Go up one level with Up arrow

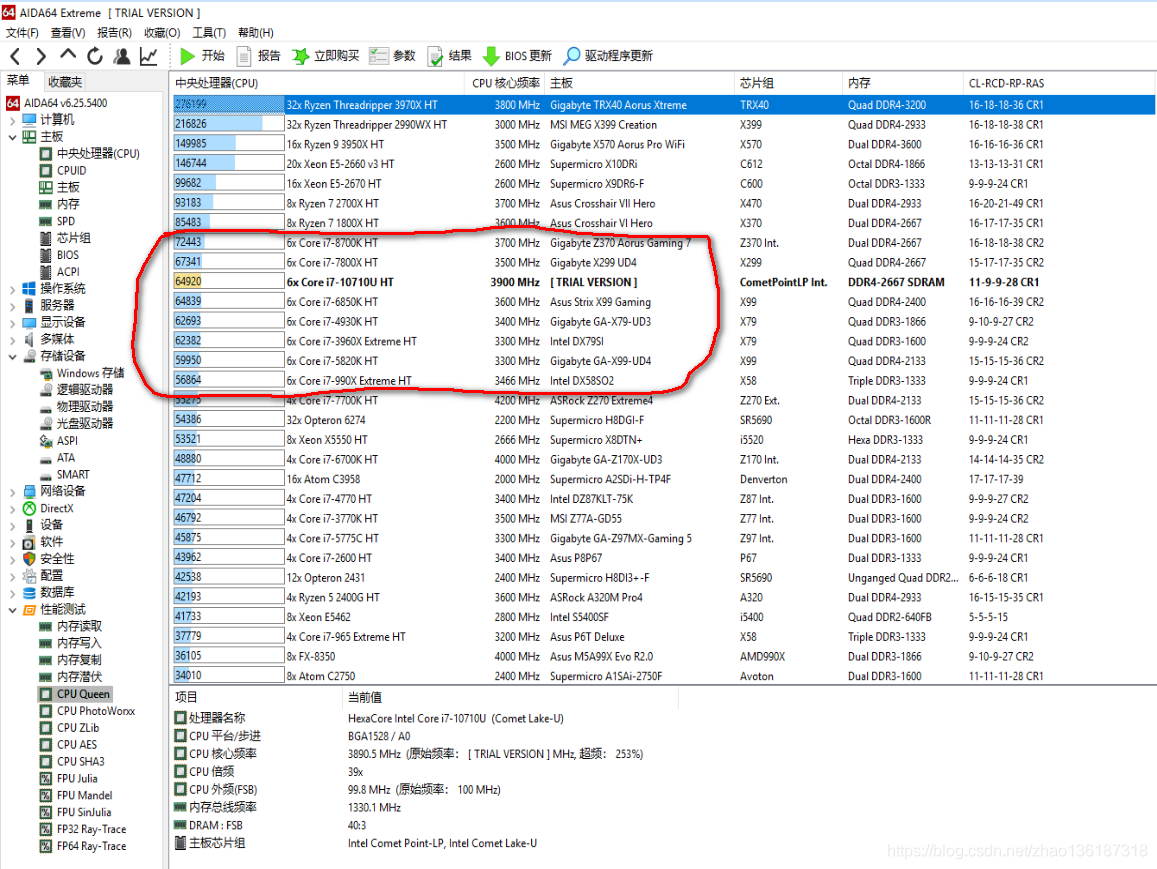point(68,55)
